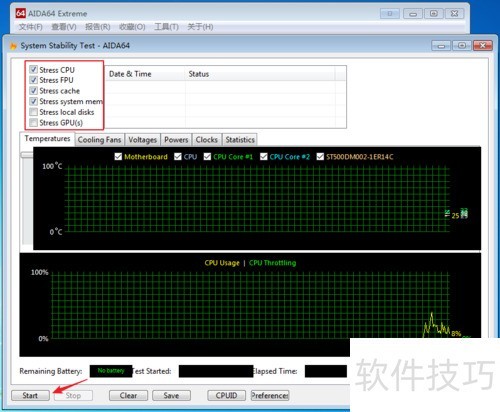This screenshot has height=412, width=500.
Task: Click the CPU Throttling graph label
Action: (x=272, y=263)
